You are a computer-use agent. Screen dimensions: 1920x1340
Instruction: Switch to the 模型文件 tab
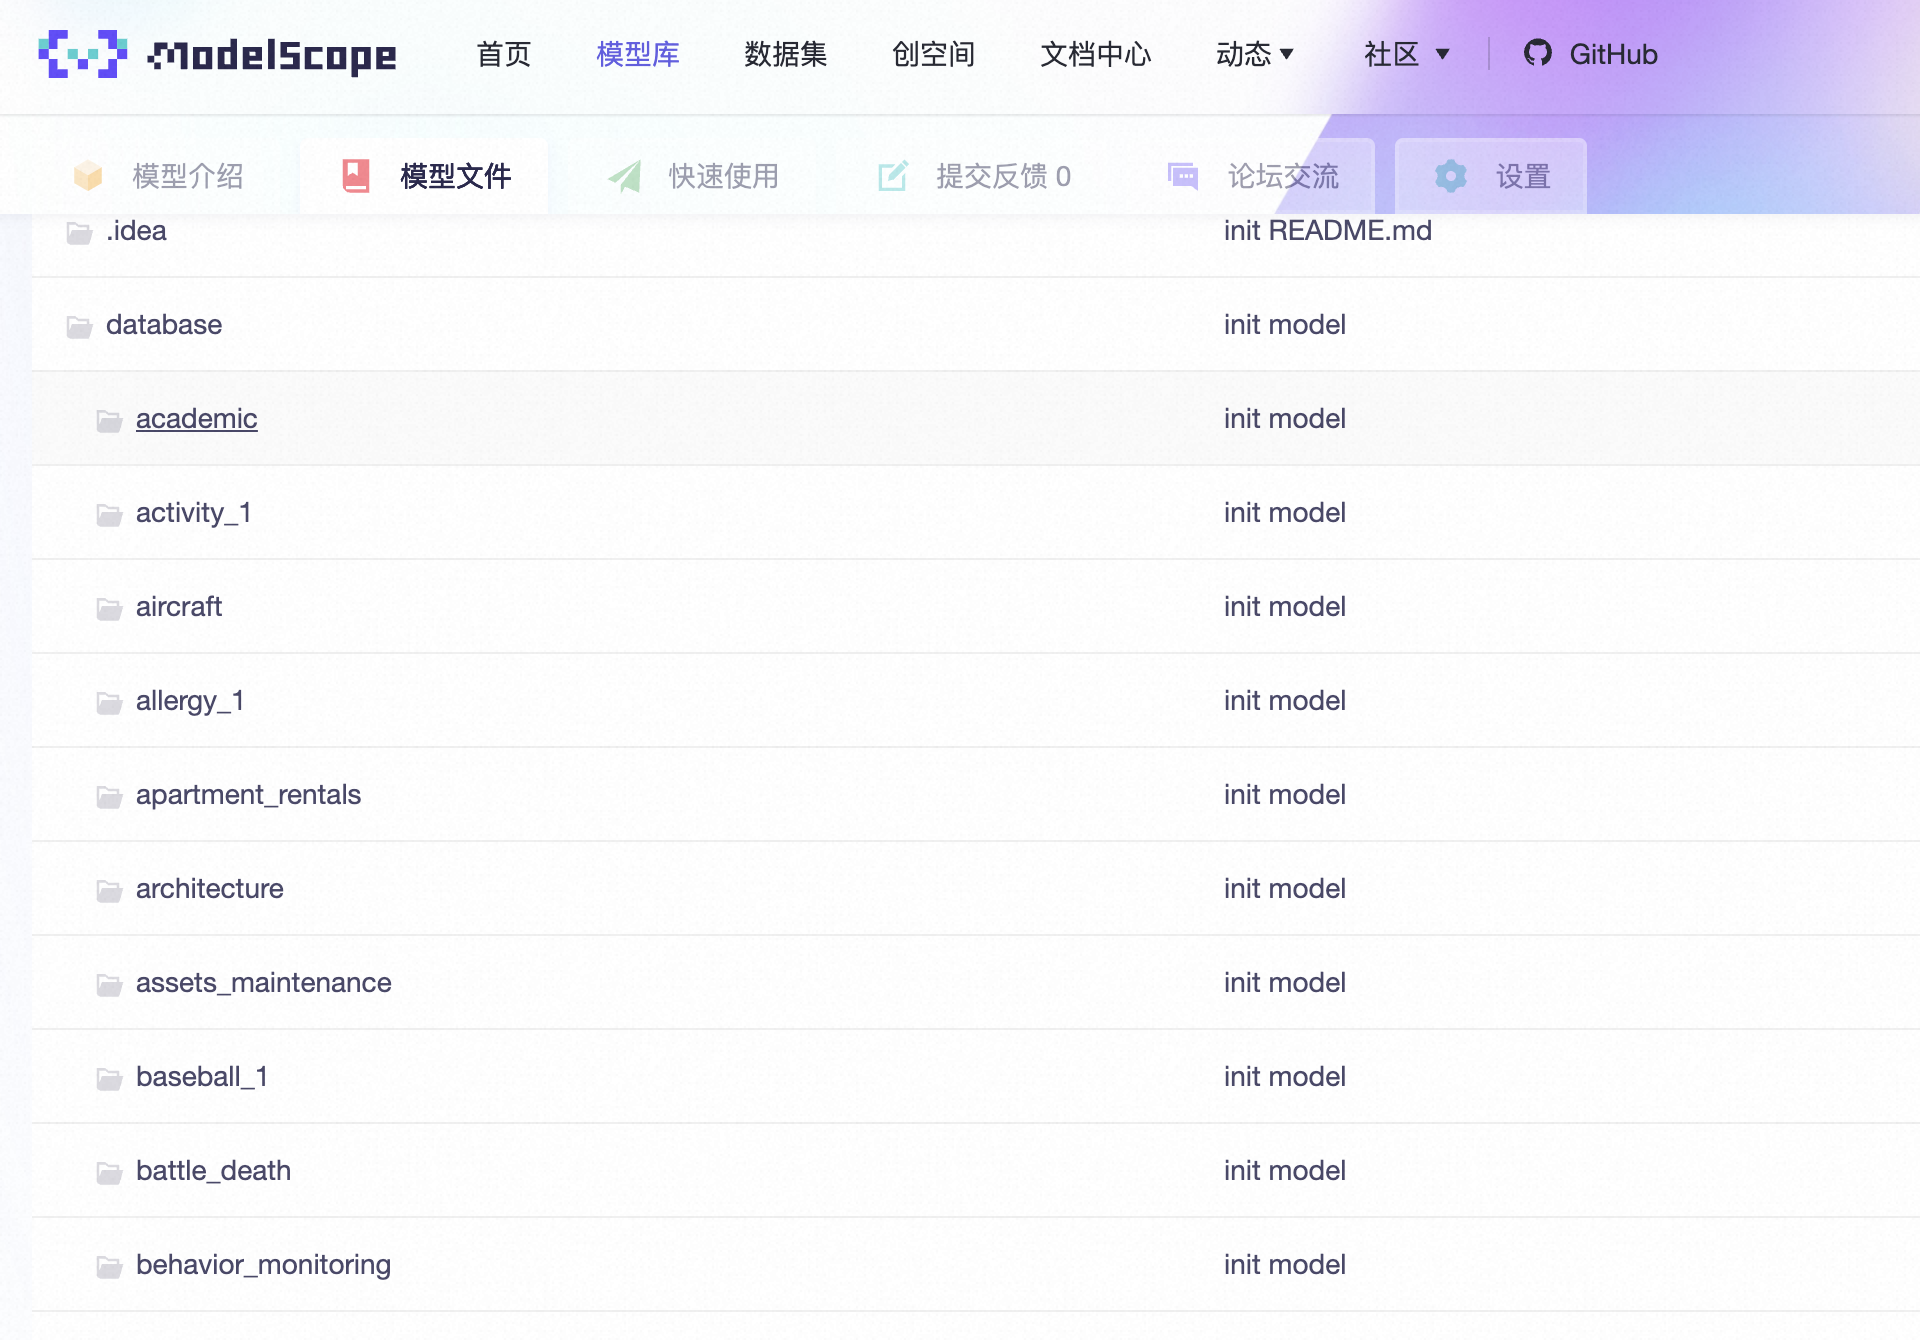click(426, 176)
